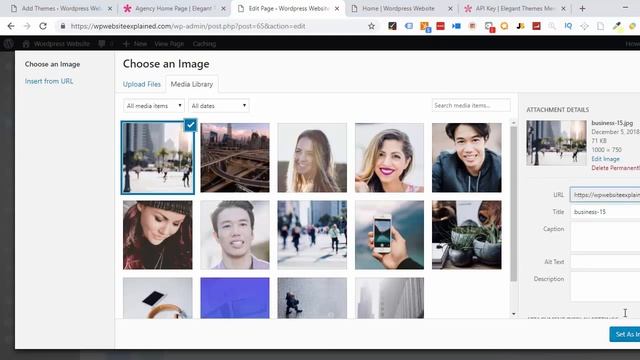Select the potted plants thumbnail
640x360 pixels.
(467, 235)
